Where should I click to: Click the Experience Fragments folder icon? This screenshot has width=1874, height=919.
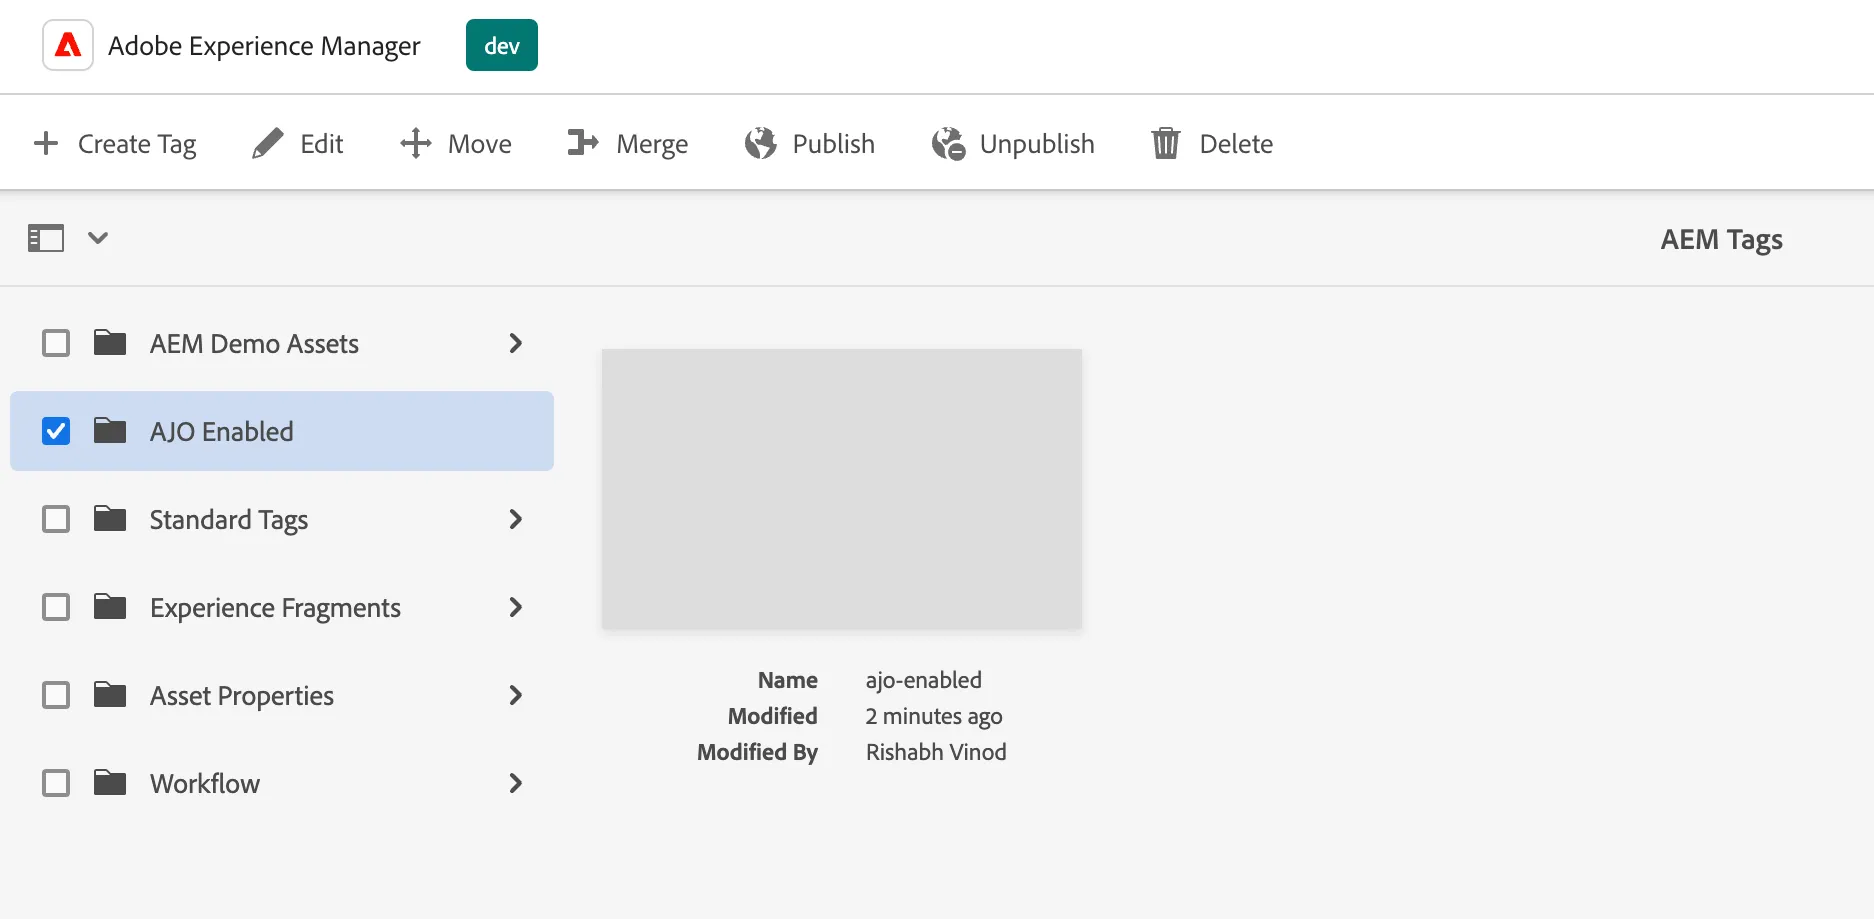(110, 607)
